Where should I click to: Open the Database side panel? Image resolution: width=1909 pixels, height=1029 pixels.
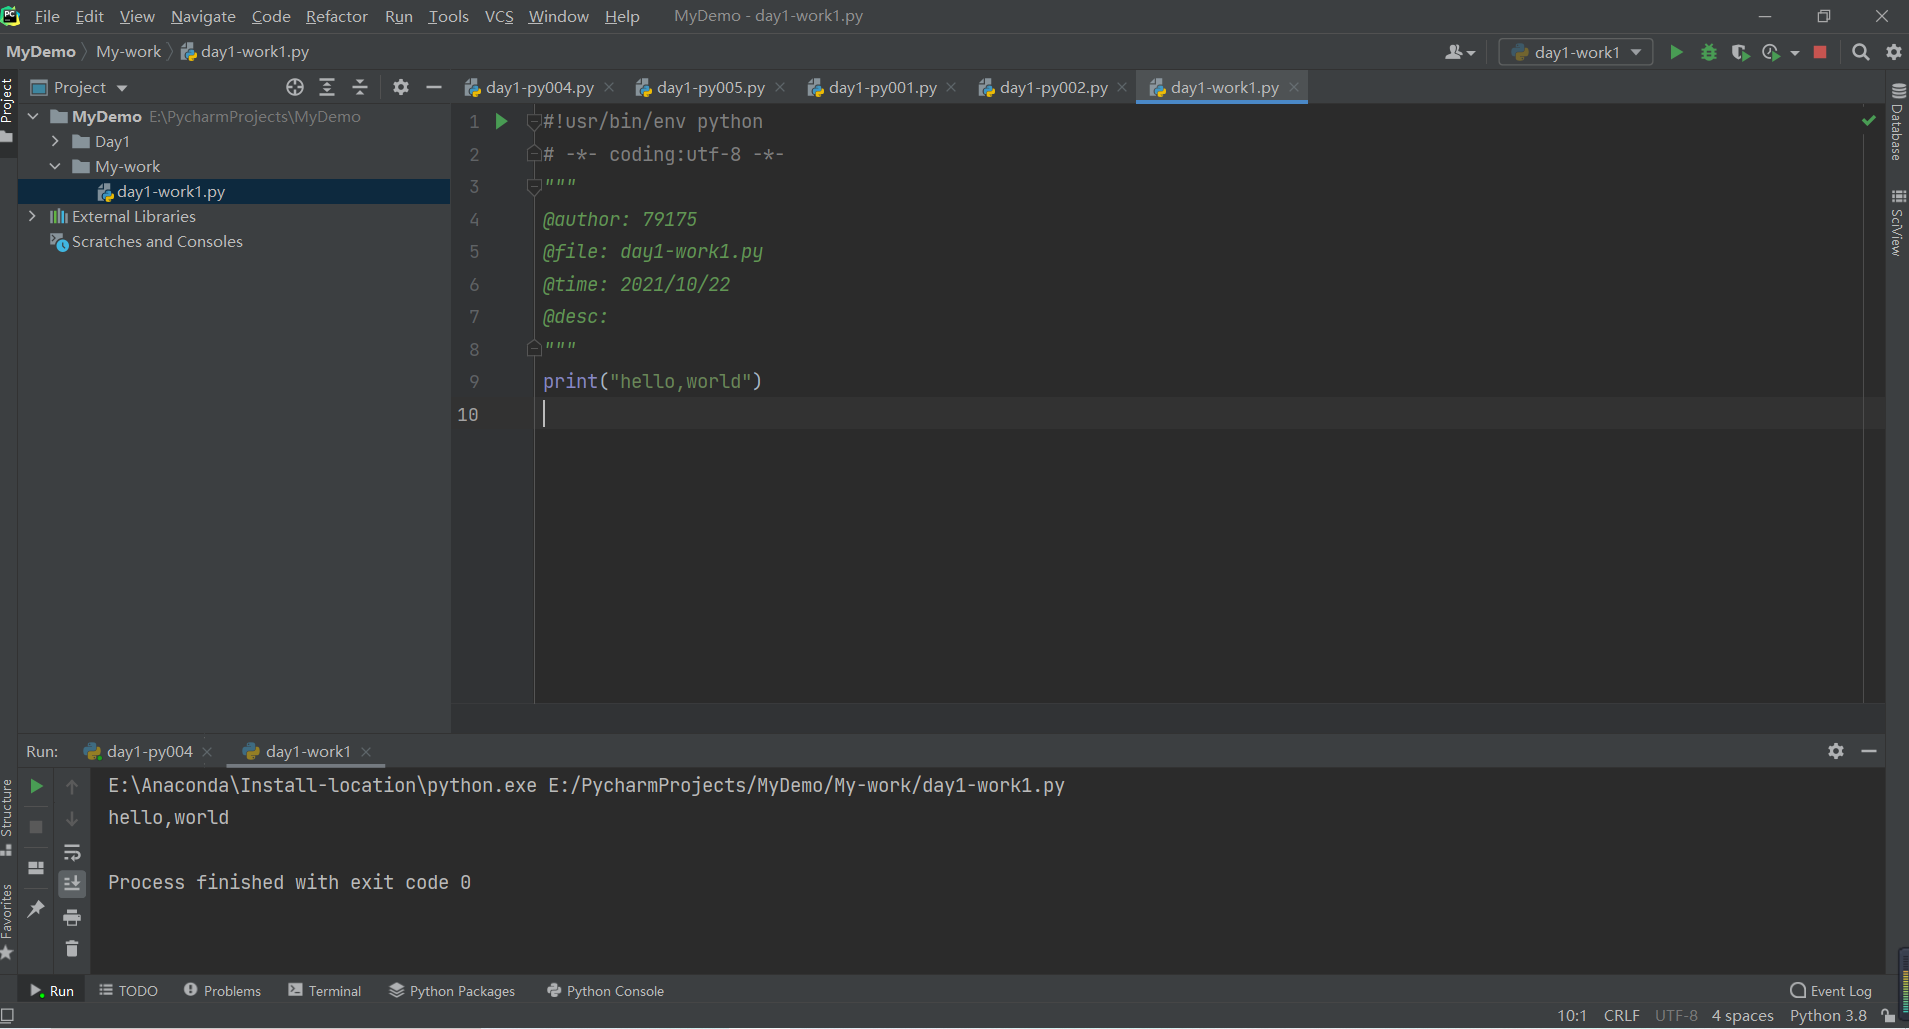pyautogui.click(x=1897, y=121)
